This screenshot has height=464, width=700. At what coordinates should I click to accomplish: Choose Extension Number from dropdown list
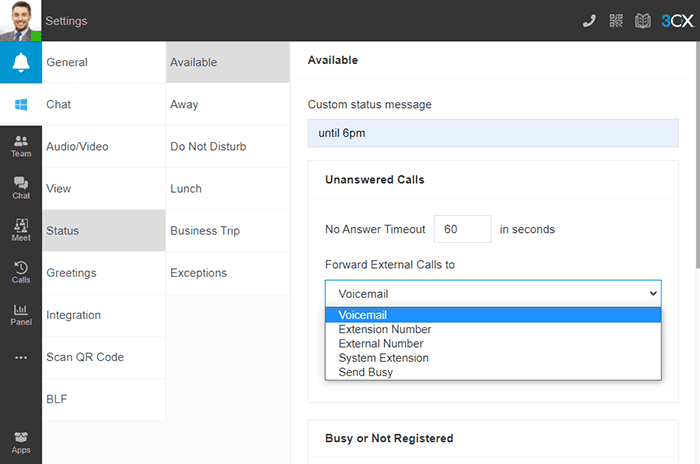385,329
